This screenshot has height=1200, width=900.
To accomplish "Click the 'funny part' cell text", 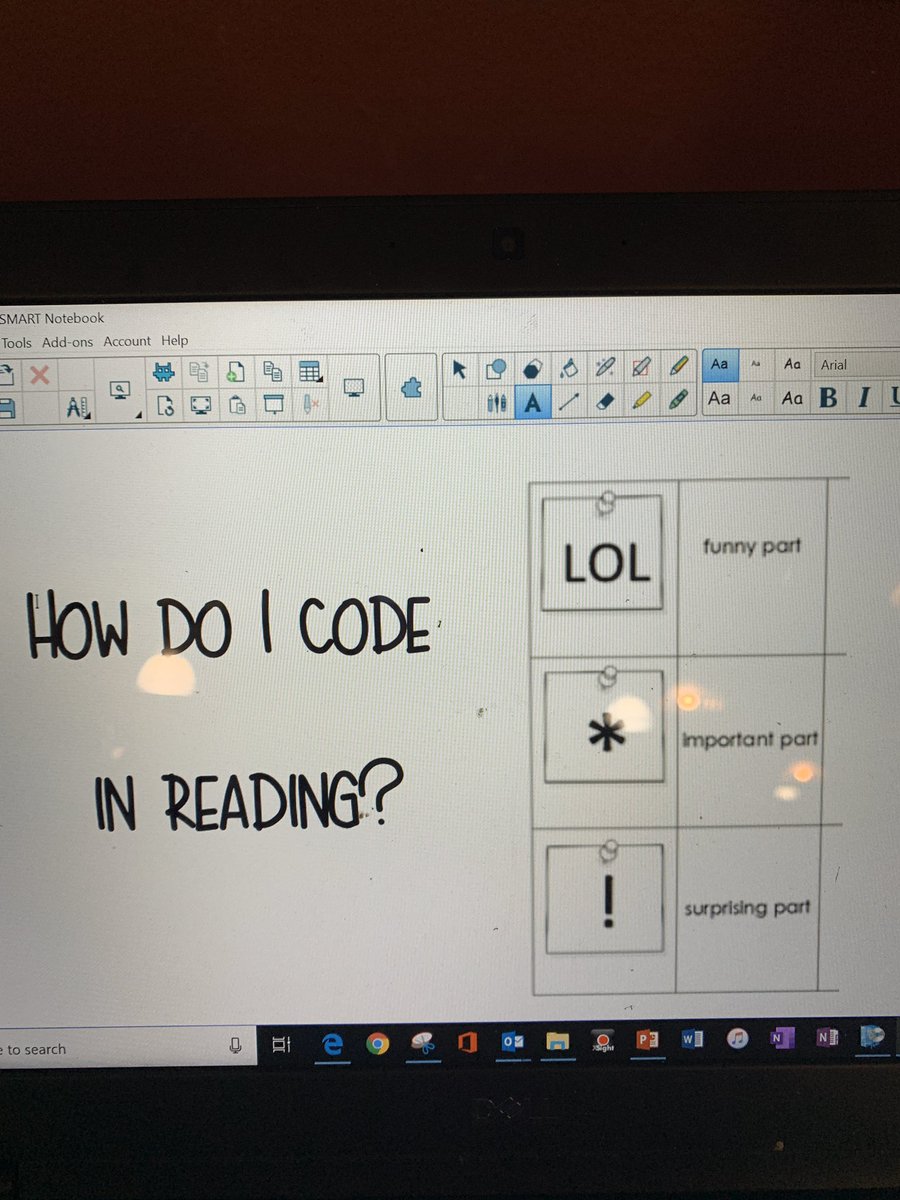I will click(x=752, y=547).
